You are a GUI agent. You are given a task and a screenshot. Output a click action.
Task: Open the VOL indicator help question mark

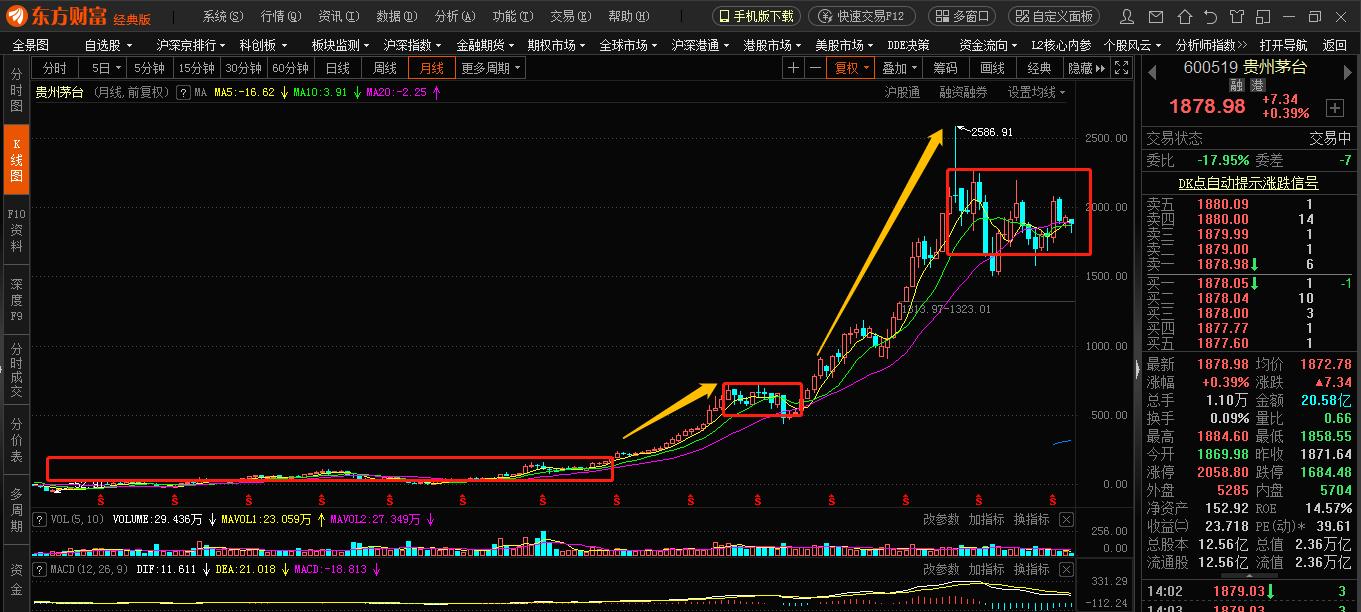[39, 520]
